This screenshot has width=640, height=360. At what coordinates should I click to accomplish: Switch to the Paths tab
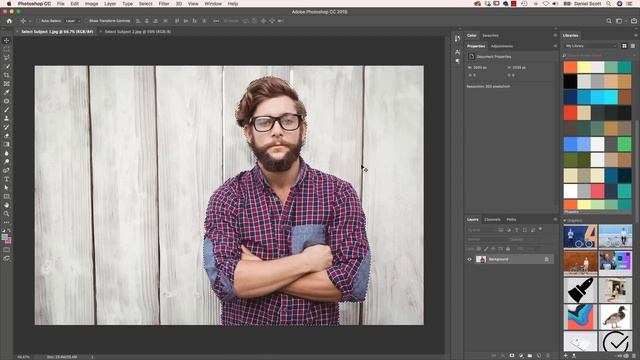(x=511, y=220)
